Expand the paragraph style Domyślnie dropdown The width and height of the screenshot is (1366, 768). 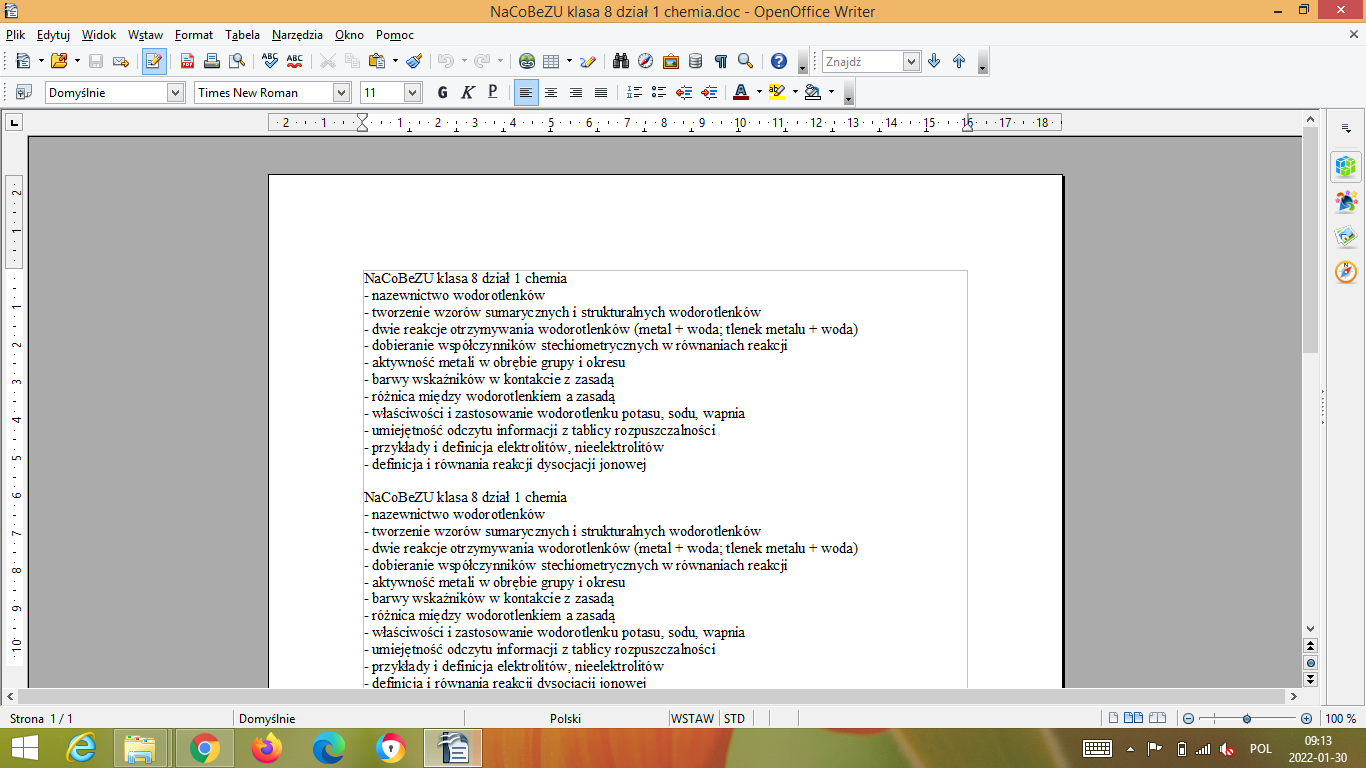tap(176, 92)
